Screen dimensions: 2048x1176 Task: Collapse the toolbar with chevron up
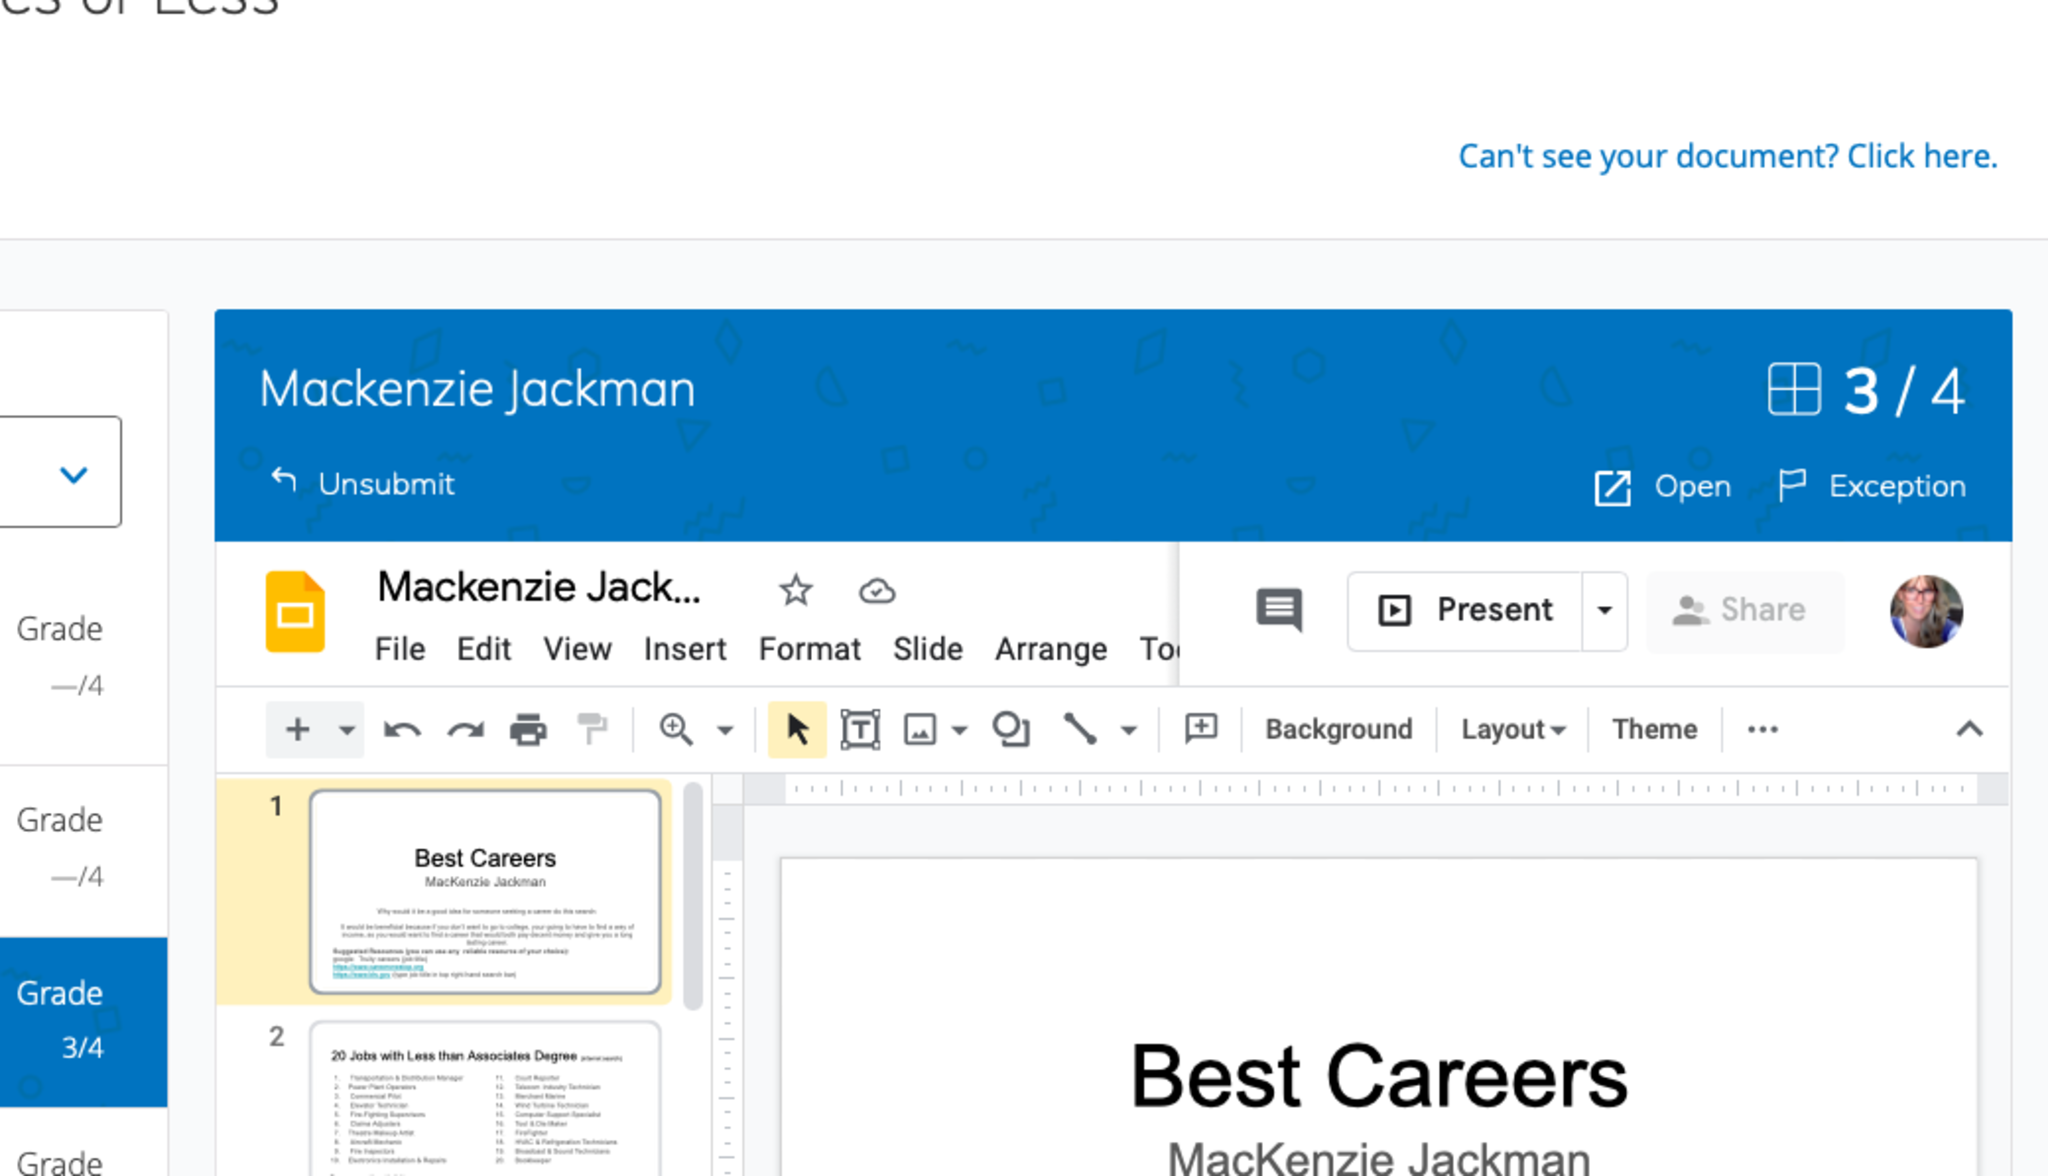[x=1969, y=729]
